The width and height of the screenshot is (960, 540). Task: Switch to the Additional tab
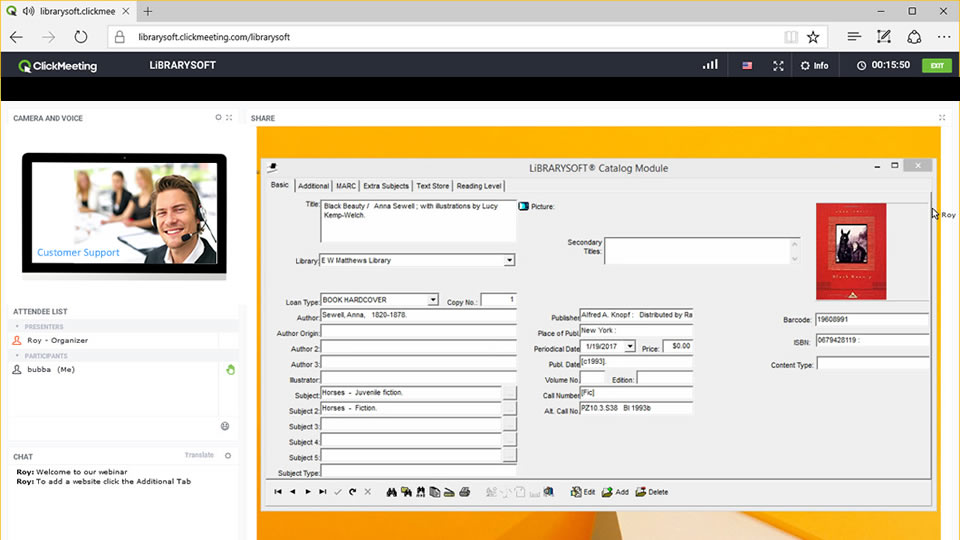pos(313,186)
